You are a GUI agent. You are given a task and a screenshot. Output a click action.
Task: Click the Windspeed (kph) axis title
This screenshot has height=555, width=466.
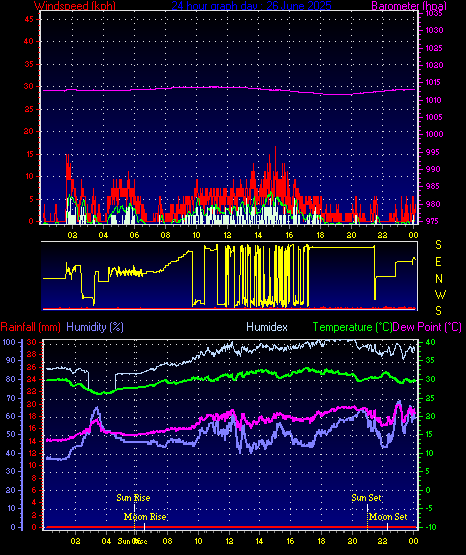pos(75,5)
